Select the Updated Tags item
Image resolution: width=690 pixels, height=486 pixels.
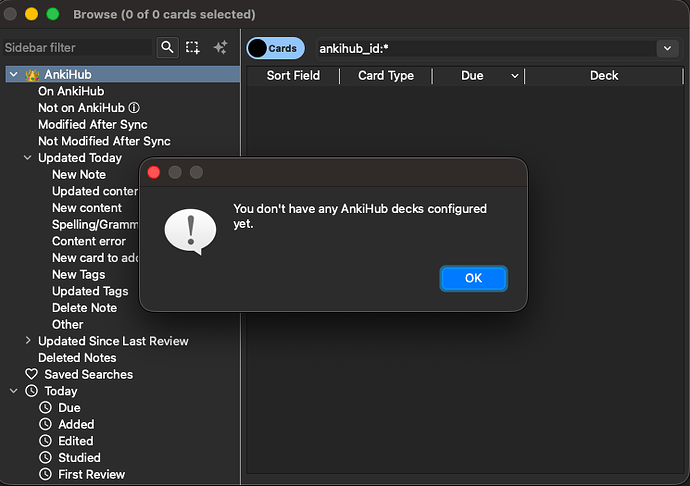[x=90, y=291]
